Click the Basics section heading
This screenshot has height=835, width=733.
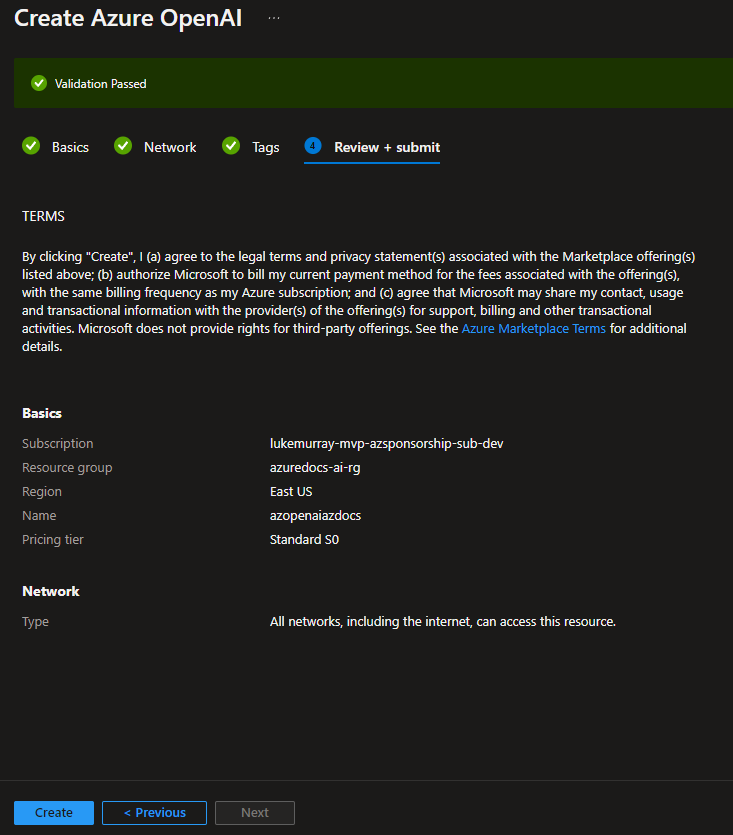[x=42, y=413]
